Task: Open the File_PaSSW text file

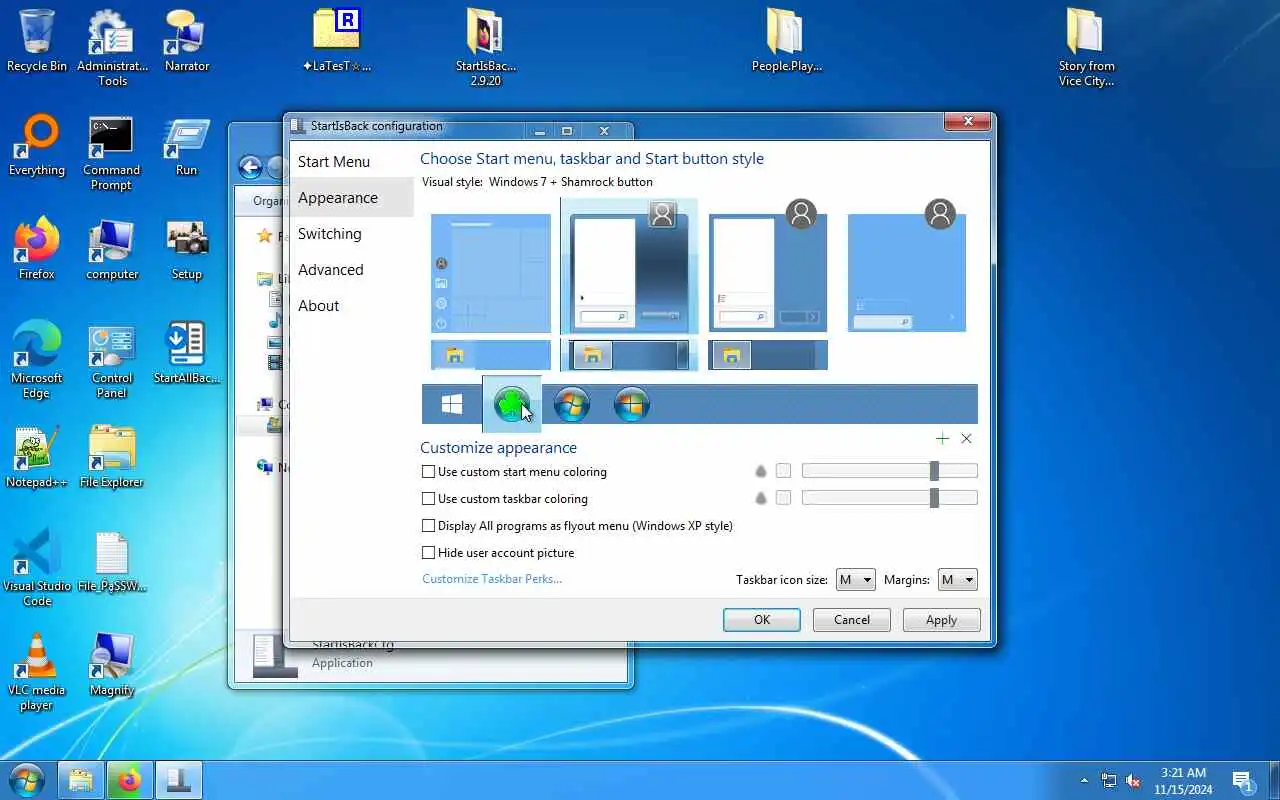Action: click(x=112, y=562)
